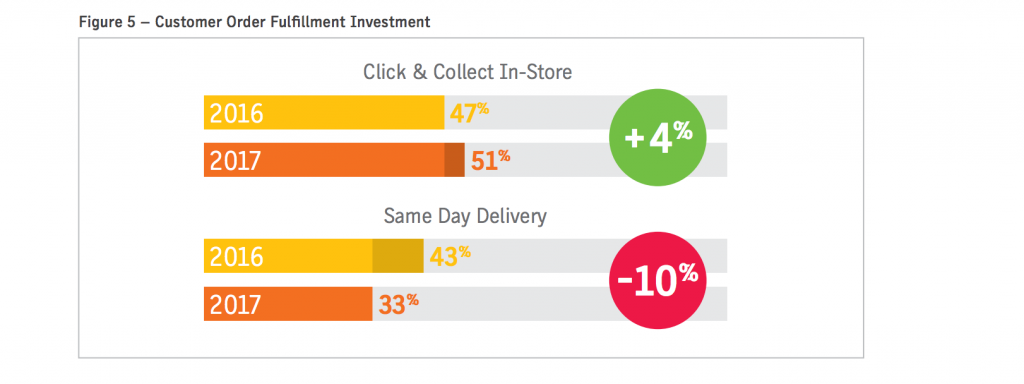This screenshot has width=1024, height=384.
Task: Click the 33% value label
Action: (398, 304)
